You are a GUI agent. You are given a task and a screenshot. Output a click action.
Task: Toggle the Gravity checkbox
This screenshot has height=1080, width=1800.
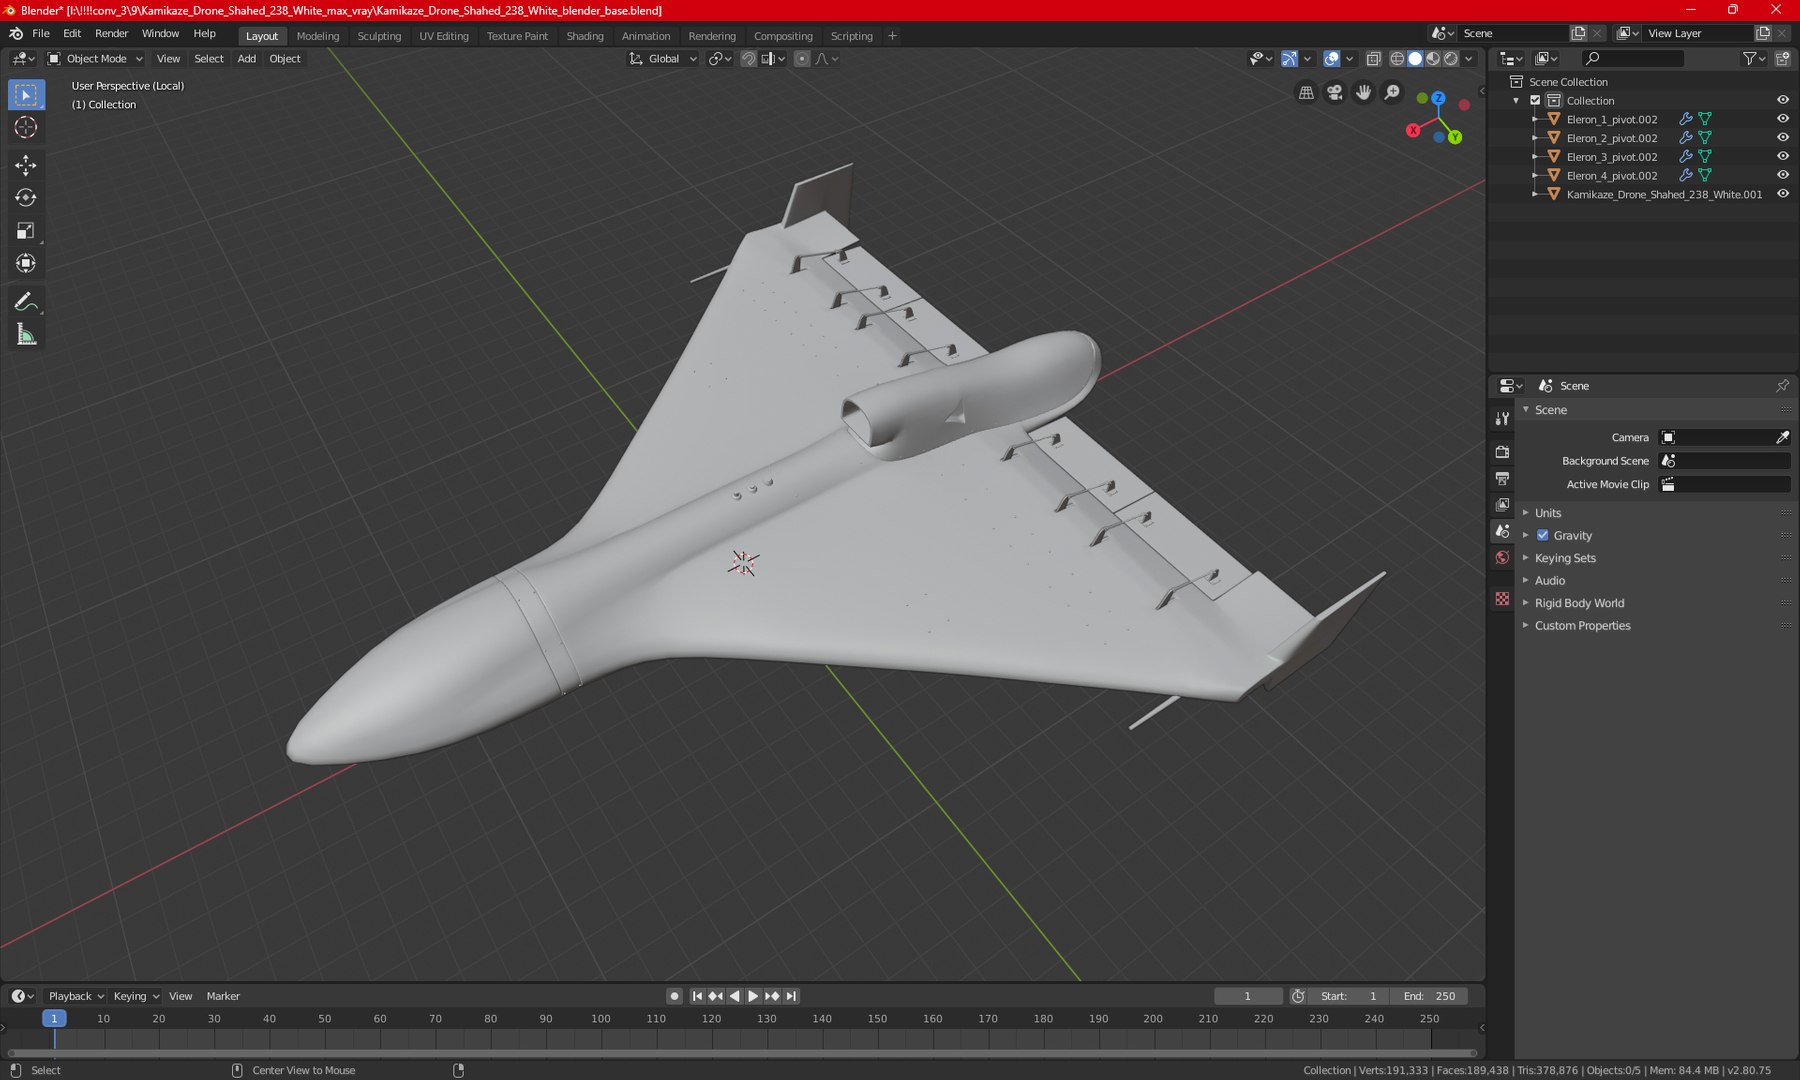(x=1542, y=535)
